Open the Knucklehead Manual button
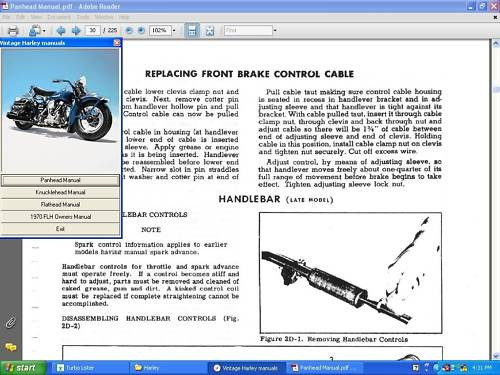500x375 pixels. click(x=60, y=192)
